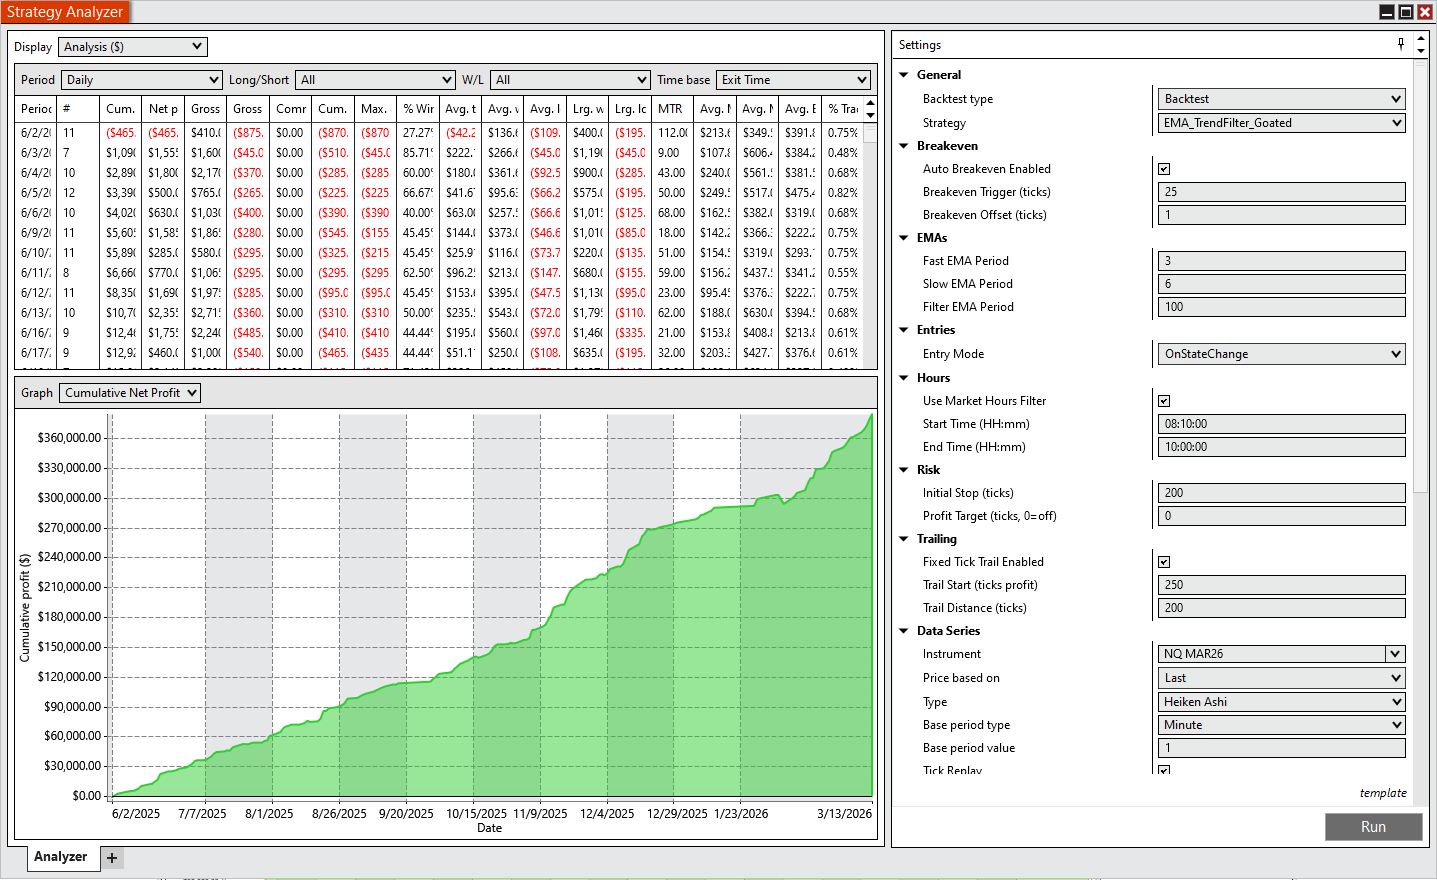This screenshot has width=1437, height=880.
Task: Toggle the Fixed Tick Trail Enabled checkbox
Action: click(x=1164, y=562)
